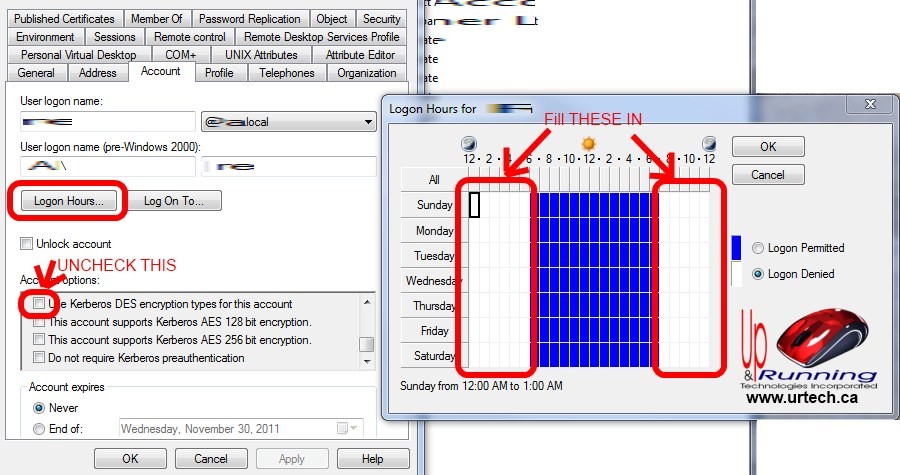Open the Attribute Editor tab
The width and height of the screenshot is (900, 475).
point(360,55)
